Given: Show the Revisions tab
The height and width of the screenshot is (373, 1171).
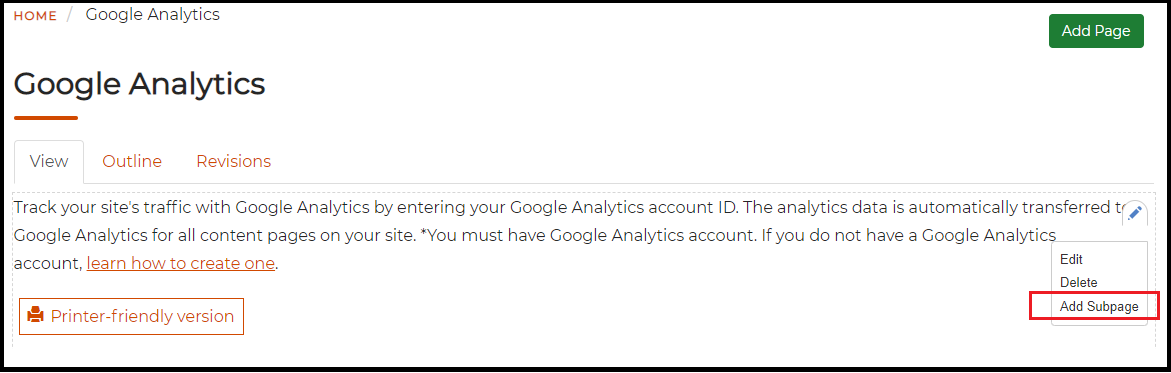Looking at the screenshot, I should pyautogui.click(x=234, y=161).
